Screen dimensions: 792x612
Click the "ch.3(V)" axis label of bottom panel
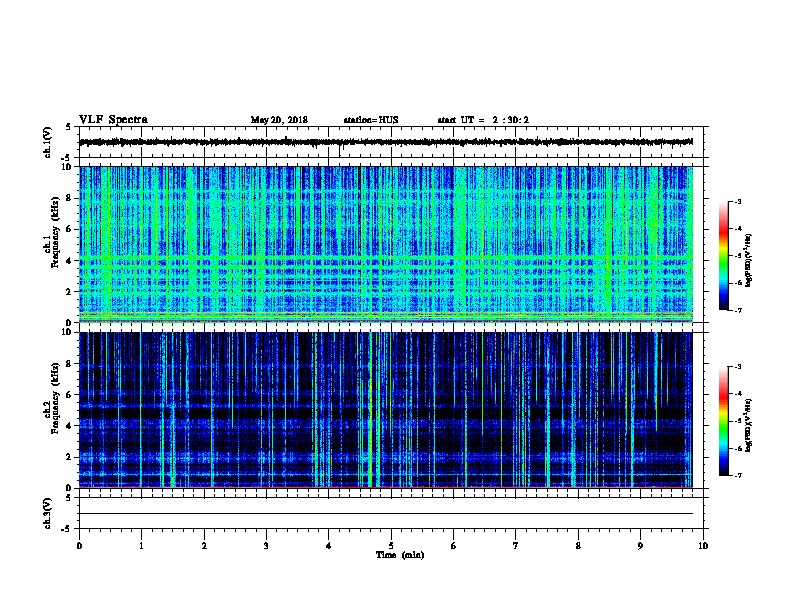pos(48,513)
